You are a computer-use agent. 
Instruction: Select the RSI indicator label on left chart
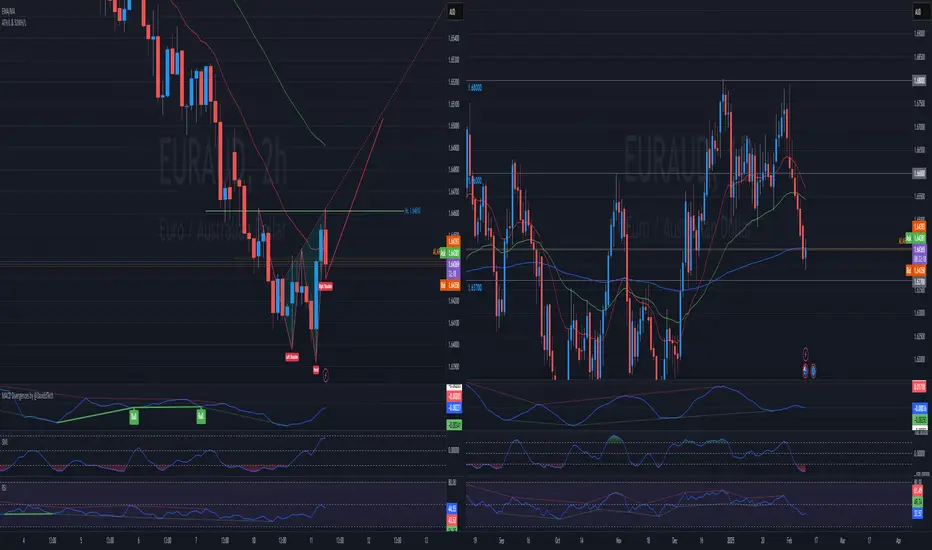(4, 488)
